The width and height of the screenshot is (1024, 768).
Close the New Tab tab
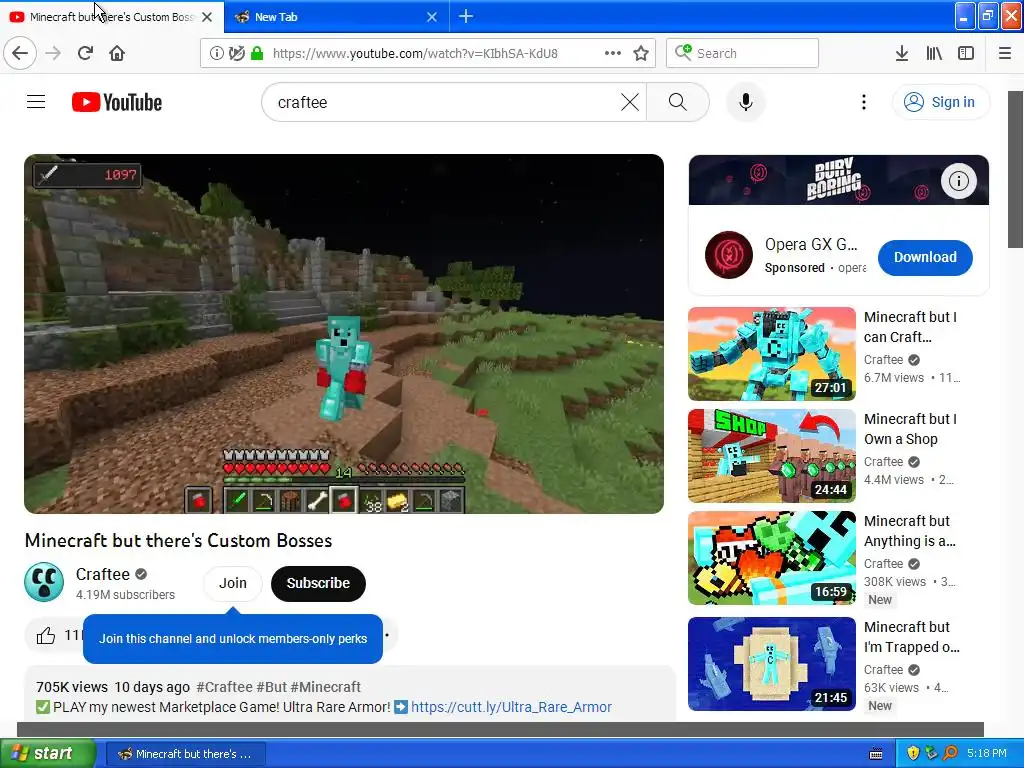tap(432, 17)
